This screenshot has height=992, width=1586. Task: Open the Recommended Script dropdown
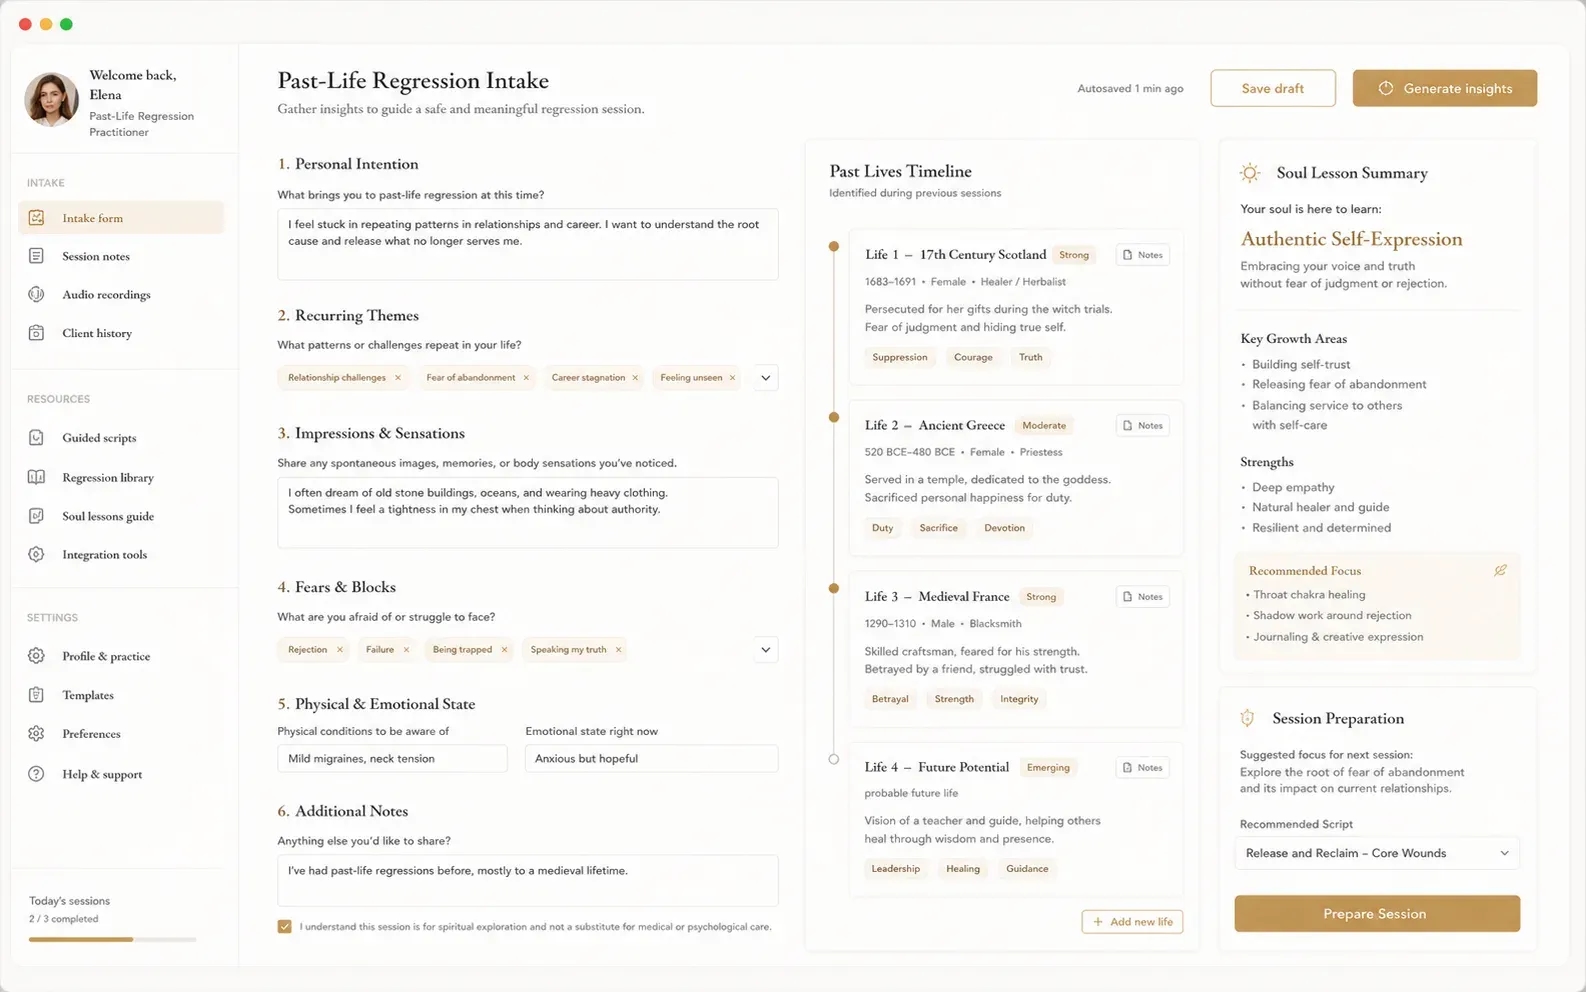[x=1377, y=853]
